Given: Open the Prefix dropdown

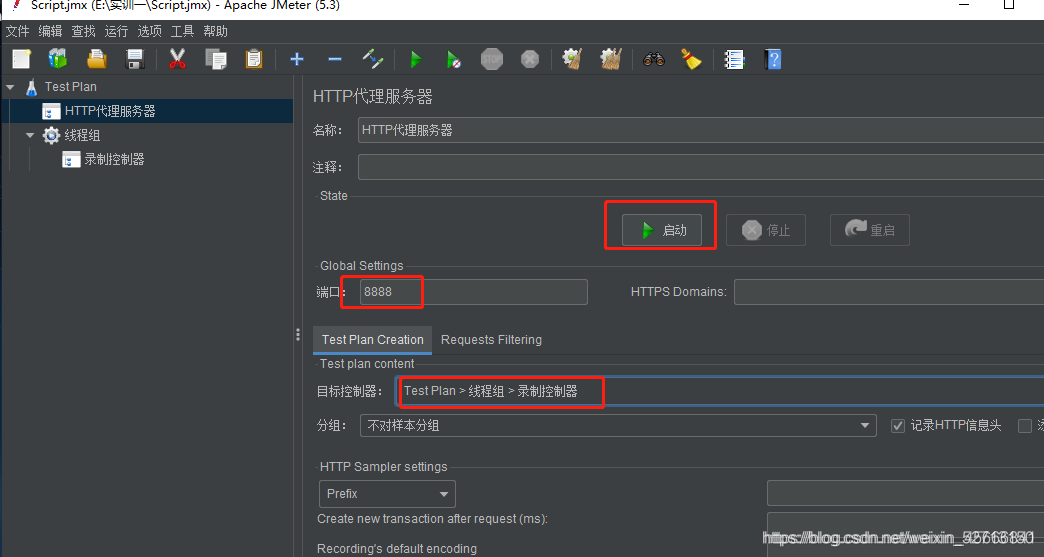Looking at the screenshot, I should (387, 494).
